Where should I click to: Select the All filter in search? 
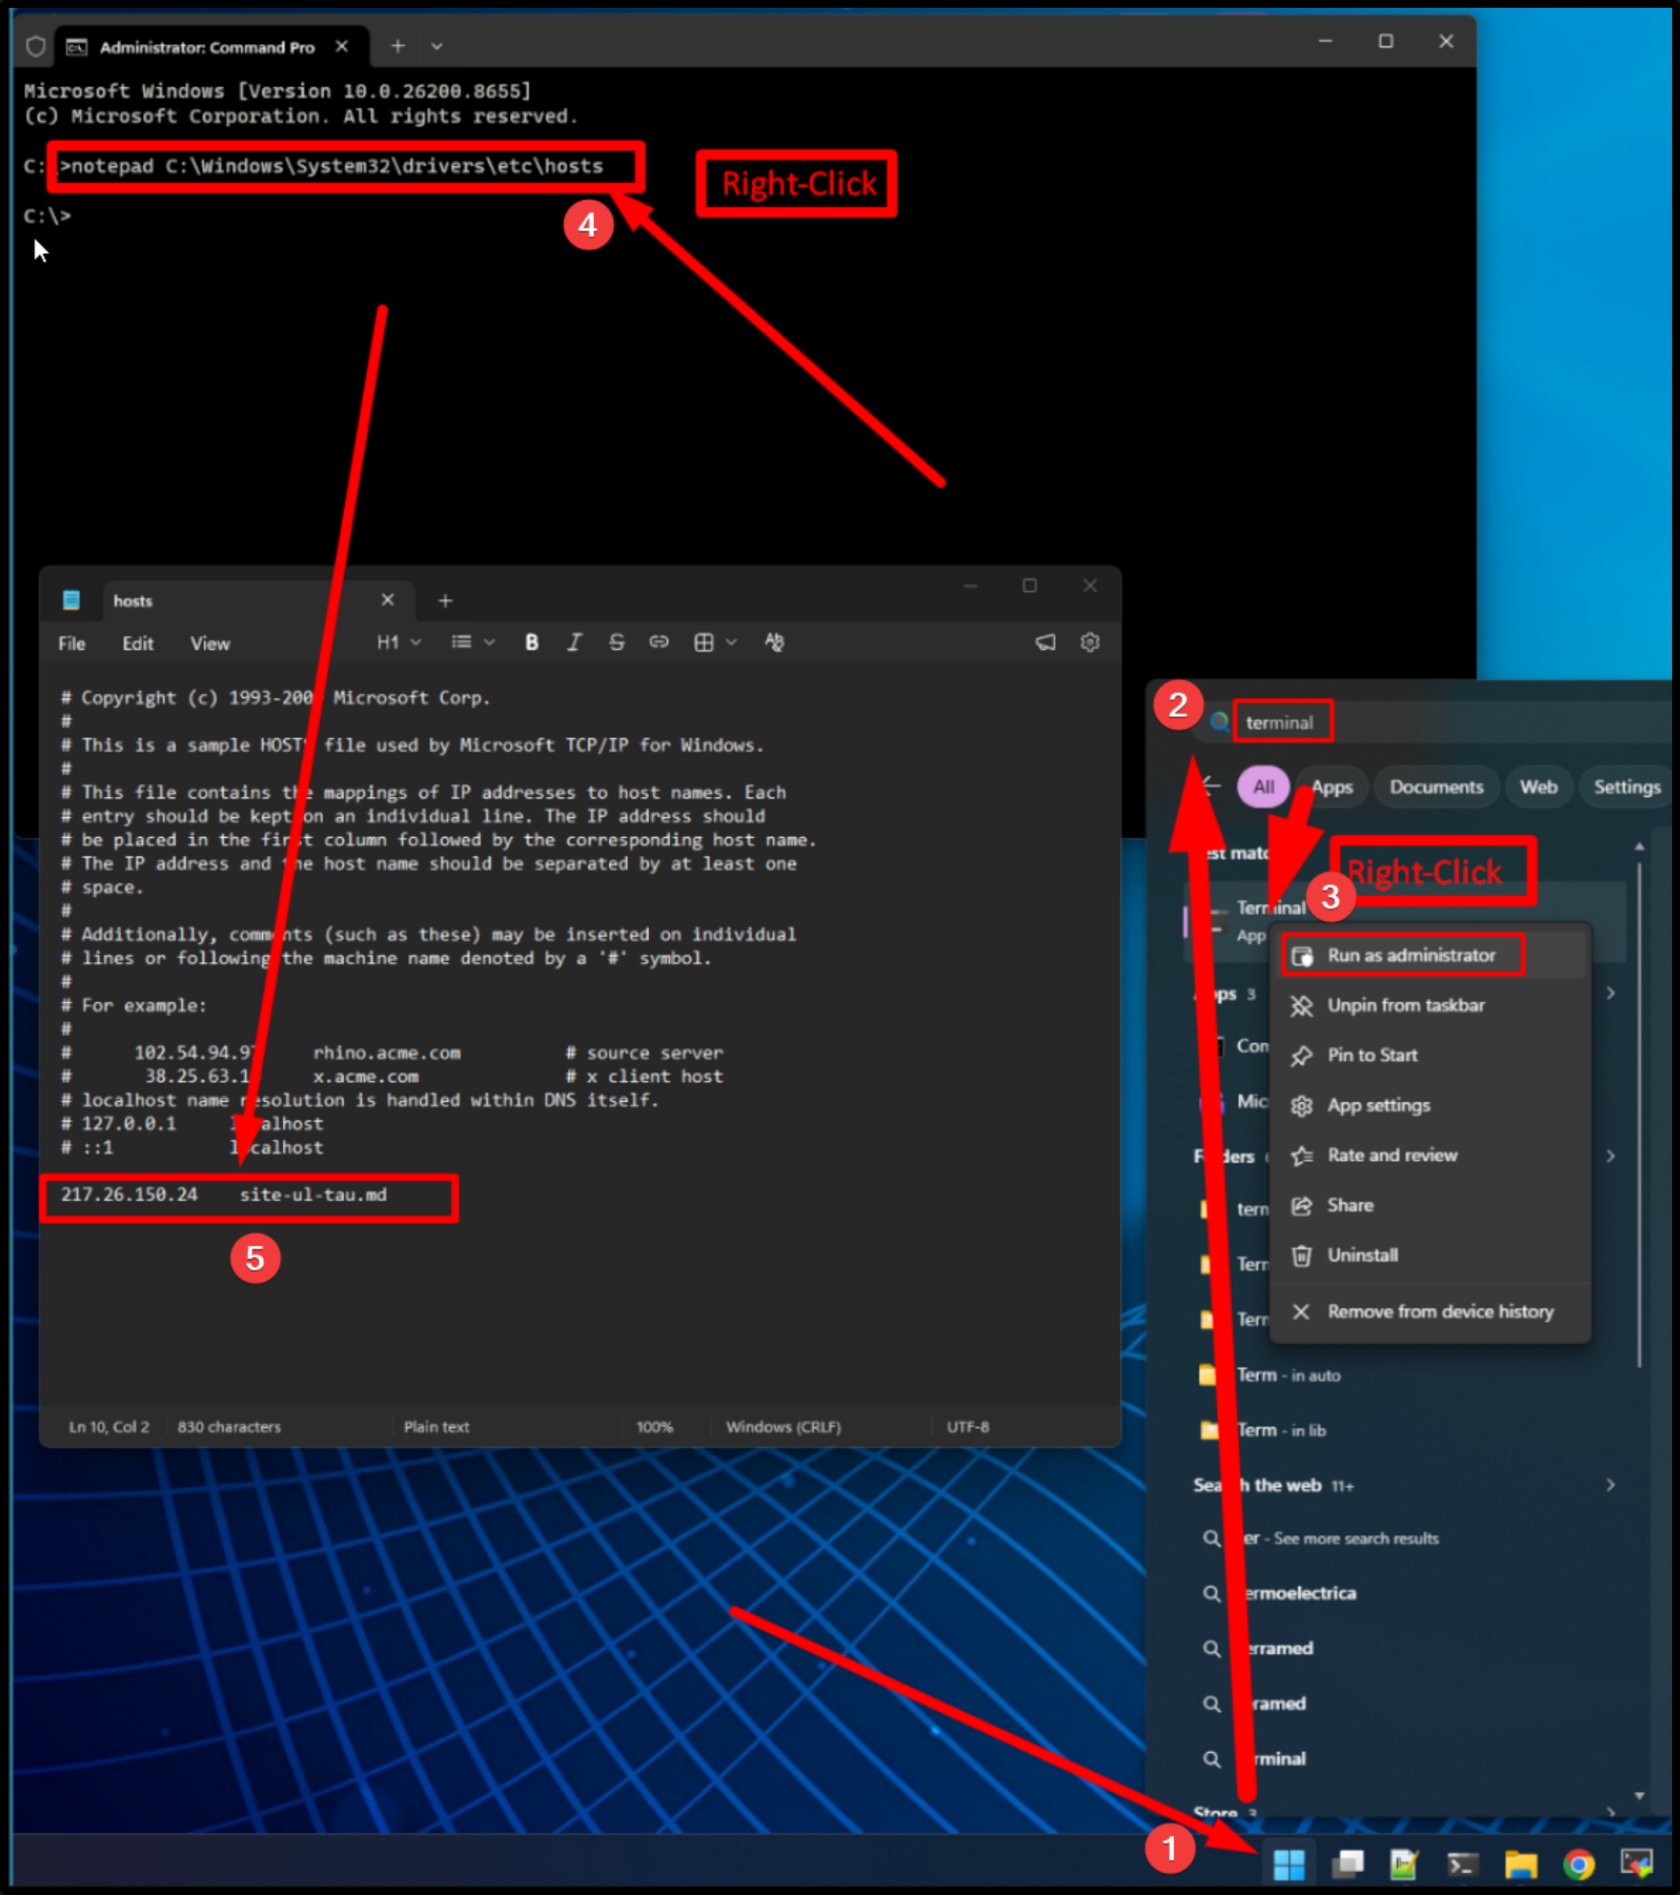click(x=1263, y=787)
